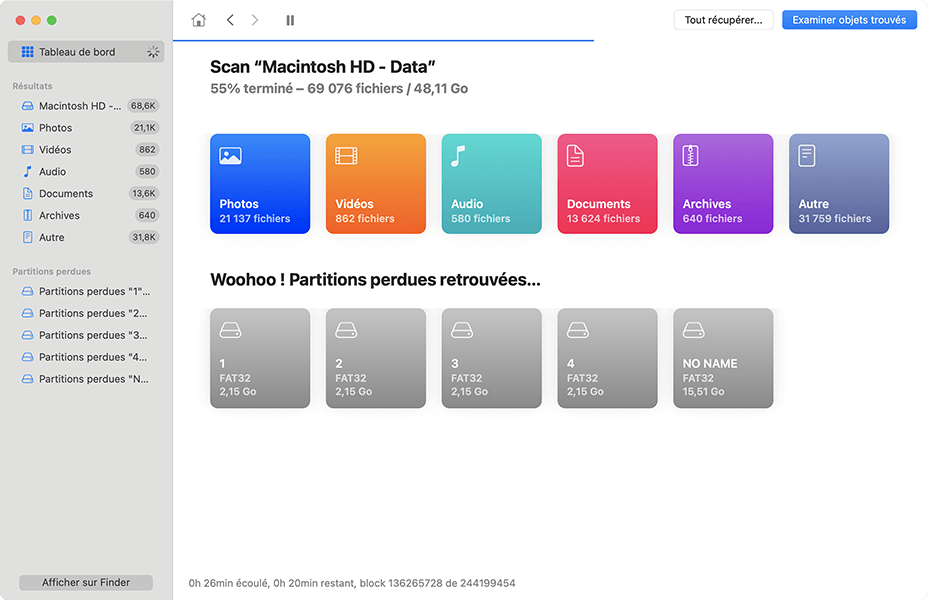Click the picture icon on Photos card
The image size is (928, 600).
click(x=230, y=156)
